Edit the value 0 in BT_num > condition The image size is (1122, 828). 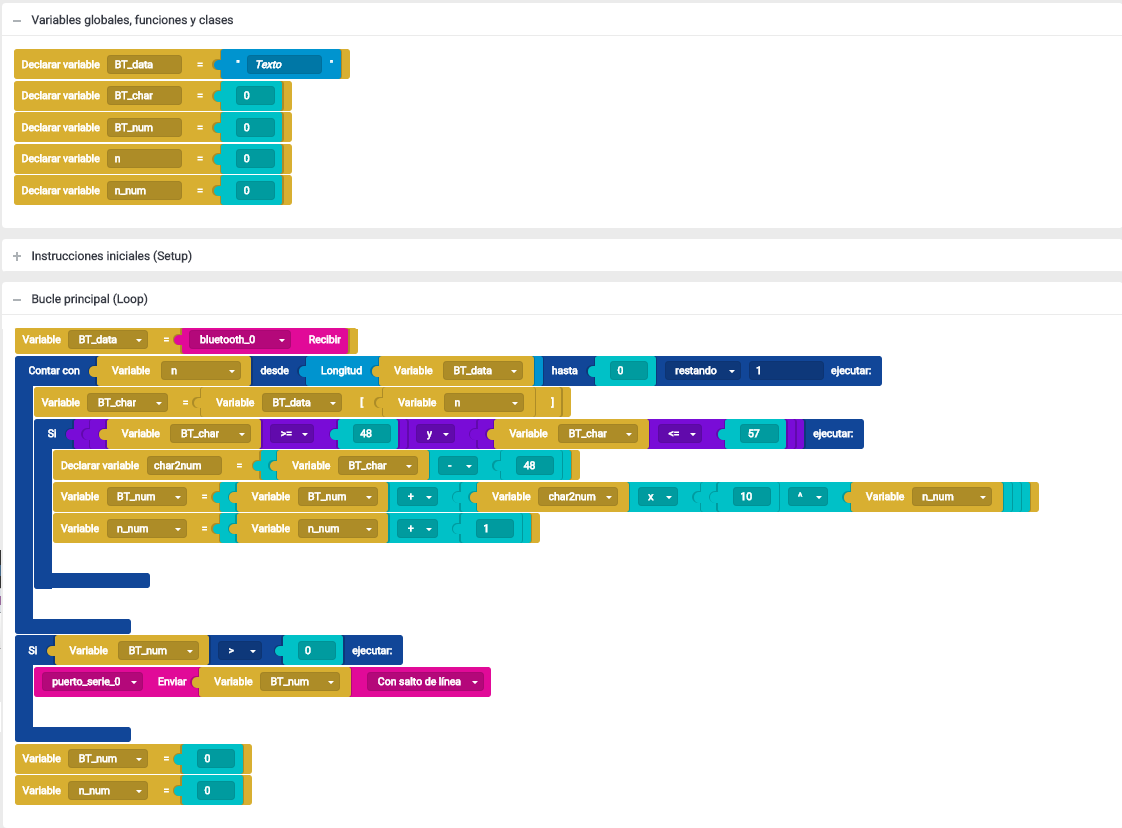click(x=317, y=651)
